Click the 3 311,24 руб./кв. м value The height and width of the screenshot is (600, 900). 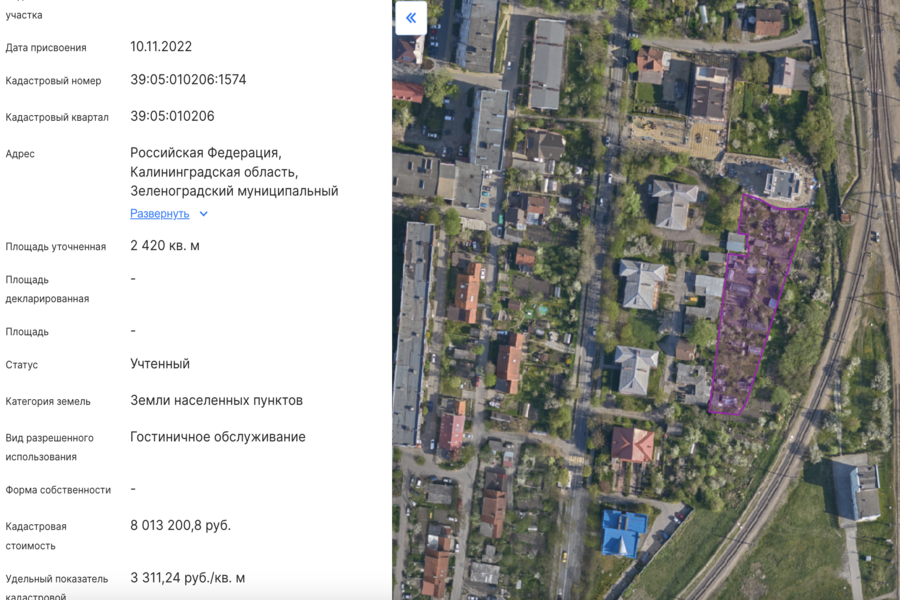187,578
